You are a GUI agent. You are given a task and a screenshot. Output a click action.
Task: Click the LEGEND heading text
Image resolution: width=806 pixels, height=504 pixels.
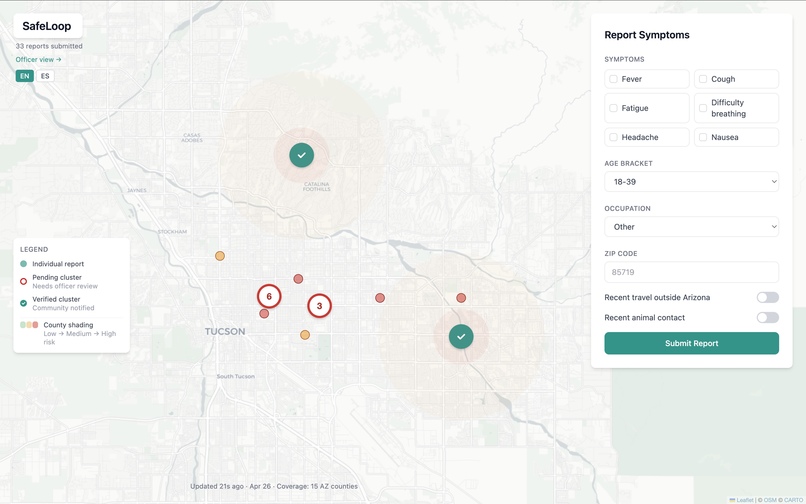point(34,249)
